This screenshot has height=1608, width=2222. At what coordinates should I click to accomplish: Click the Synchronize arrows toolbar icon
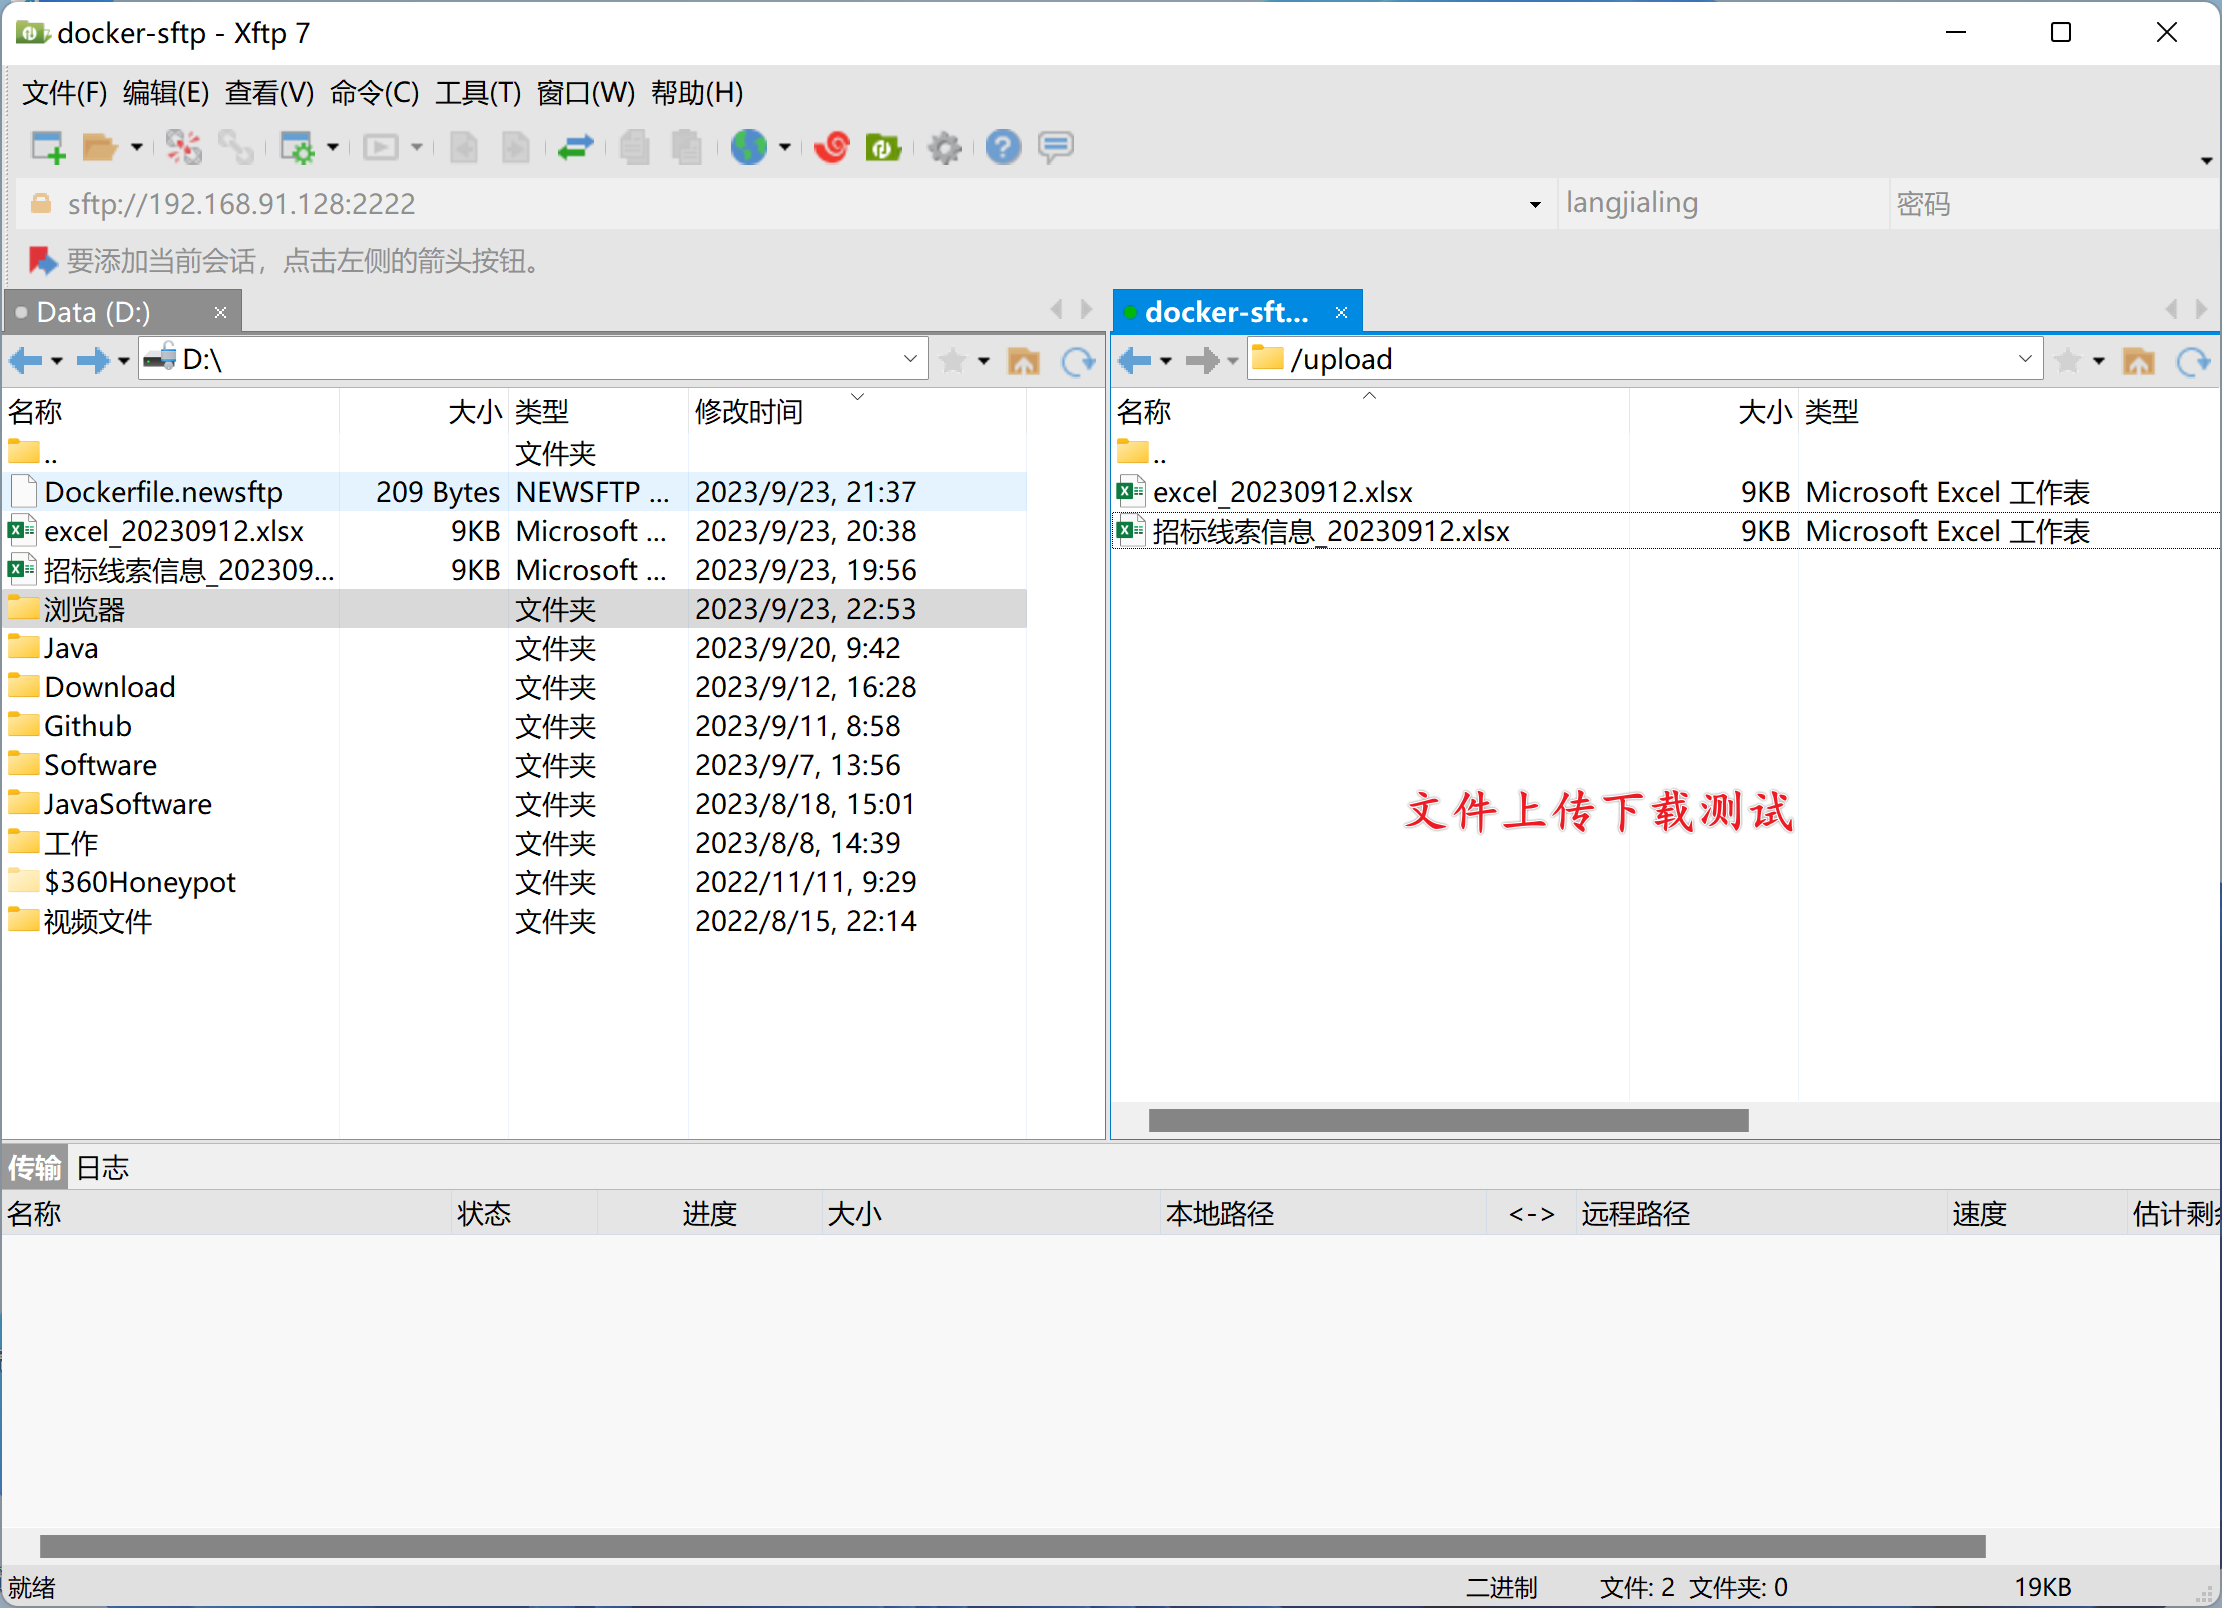(x=575, y=148)
